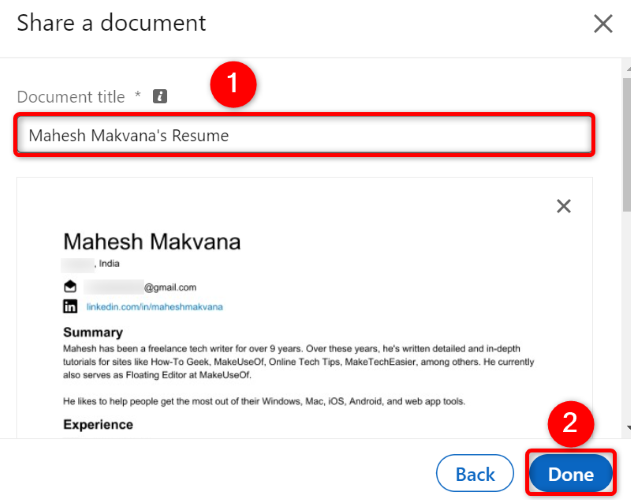The height and width of the screenshot is (500, 631).
Task: Click the Summary heading in preview
Action: click(x=93, y=332)
